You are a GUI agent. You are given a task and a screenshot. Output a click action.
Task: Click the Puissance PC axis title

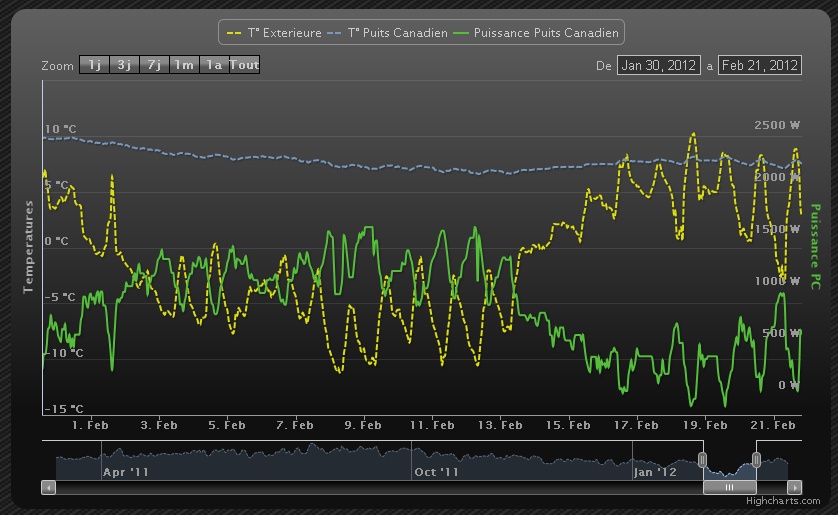[815, 246]
